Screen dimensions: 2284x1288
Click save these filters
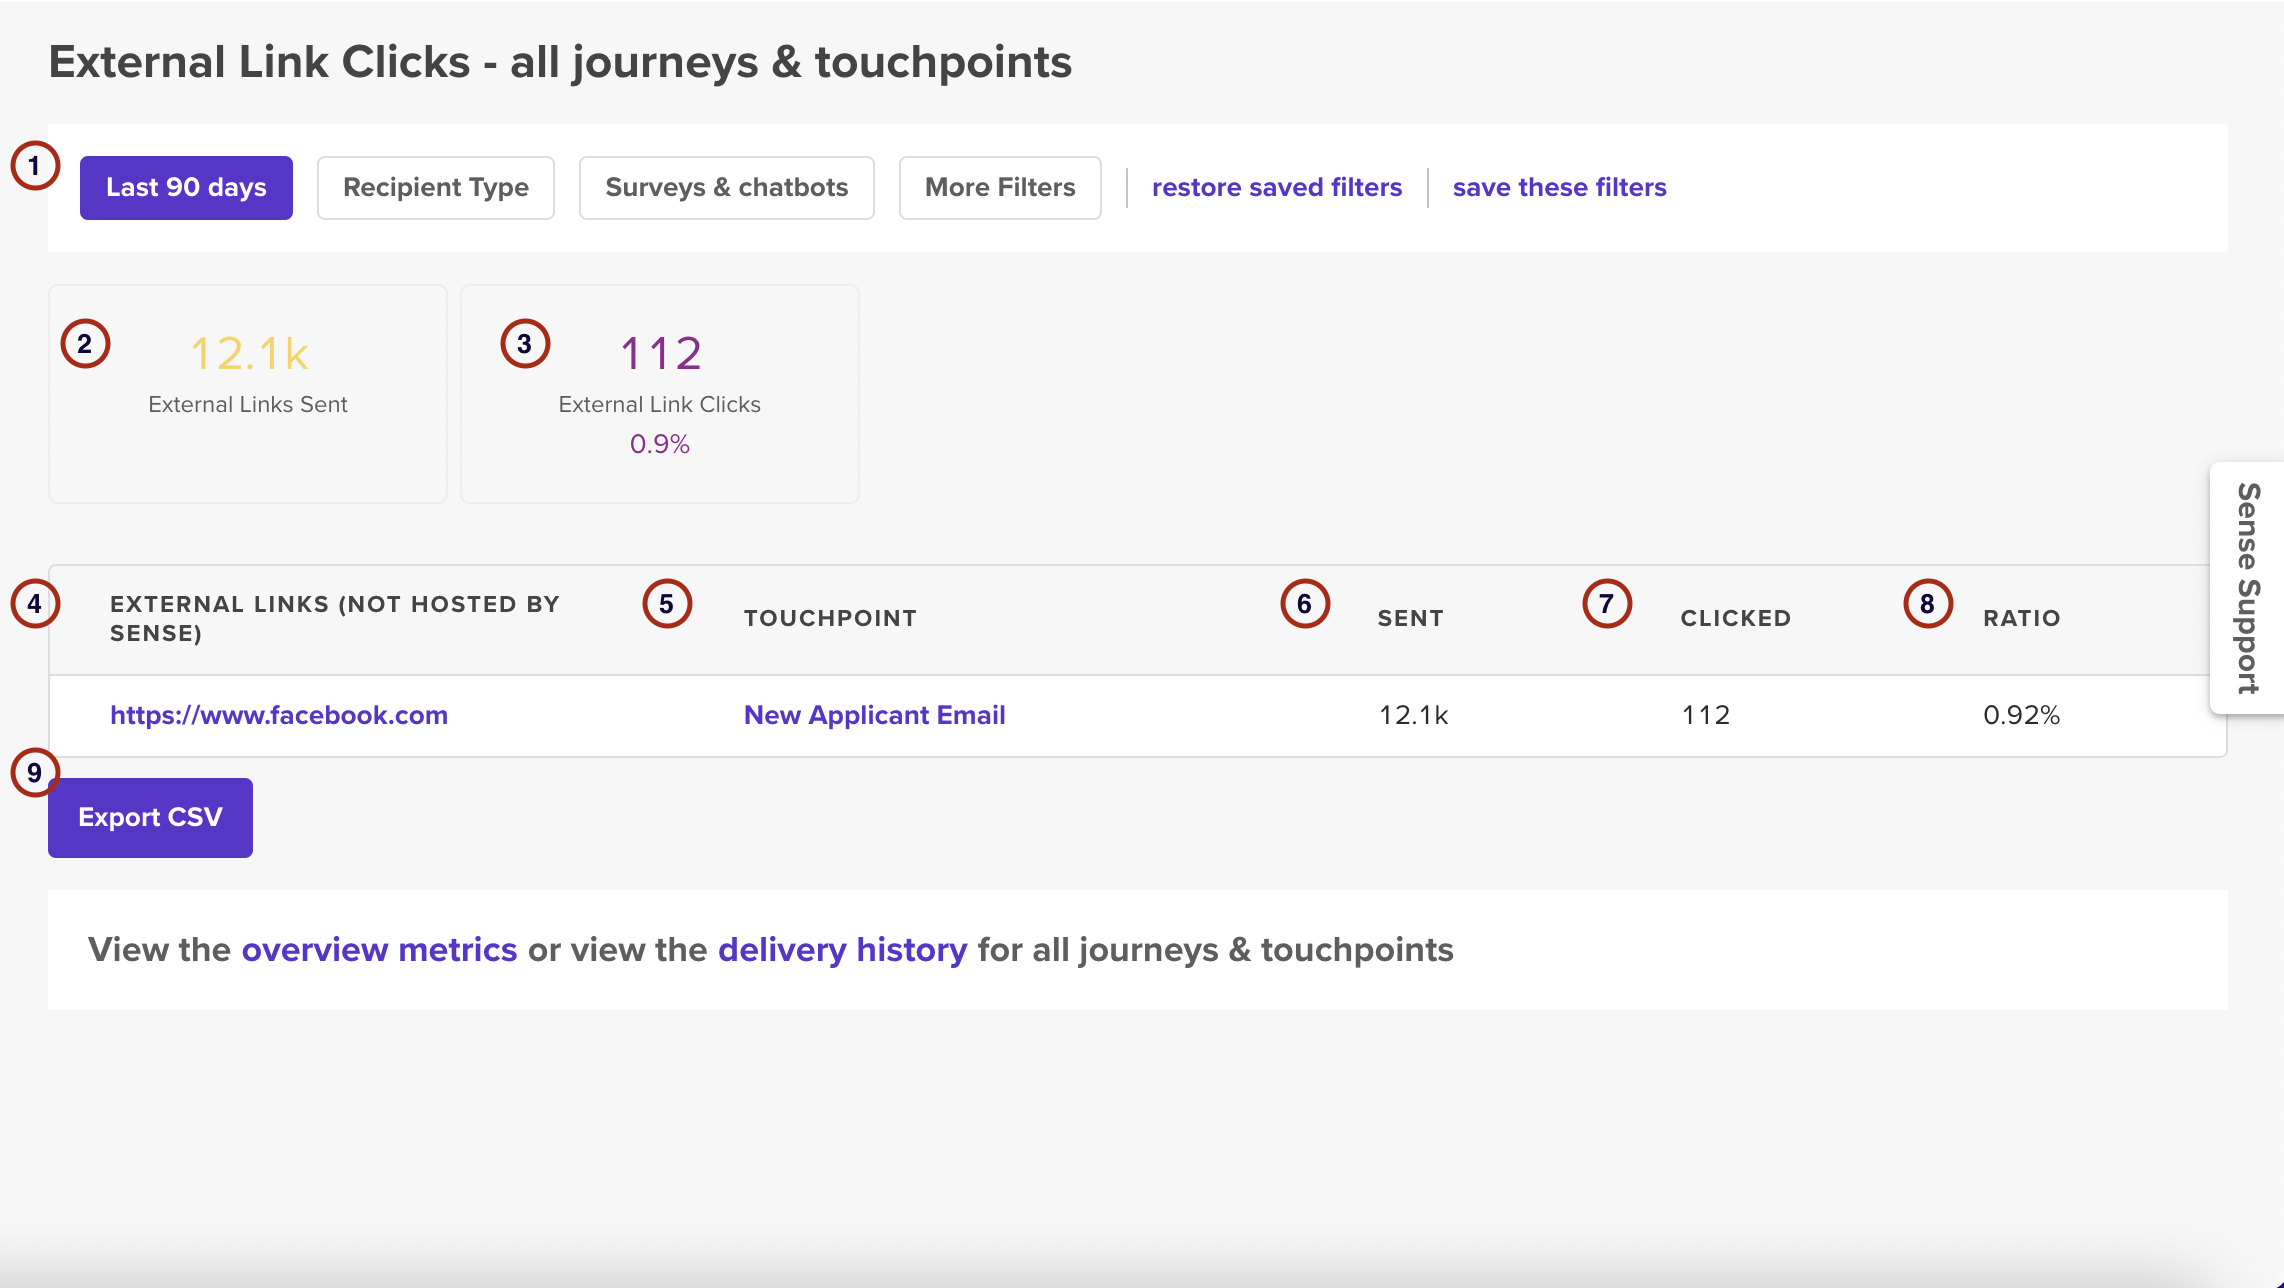(x=1559, y=187)
